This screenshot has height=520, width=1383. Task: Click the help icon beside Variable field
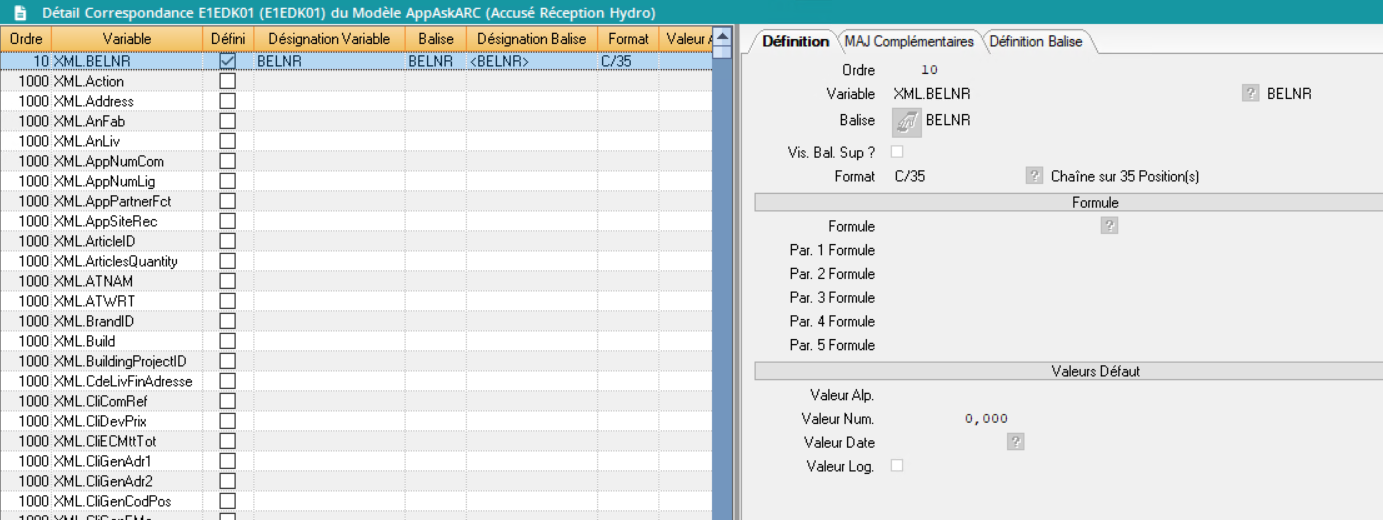coord(1250,93)
